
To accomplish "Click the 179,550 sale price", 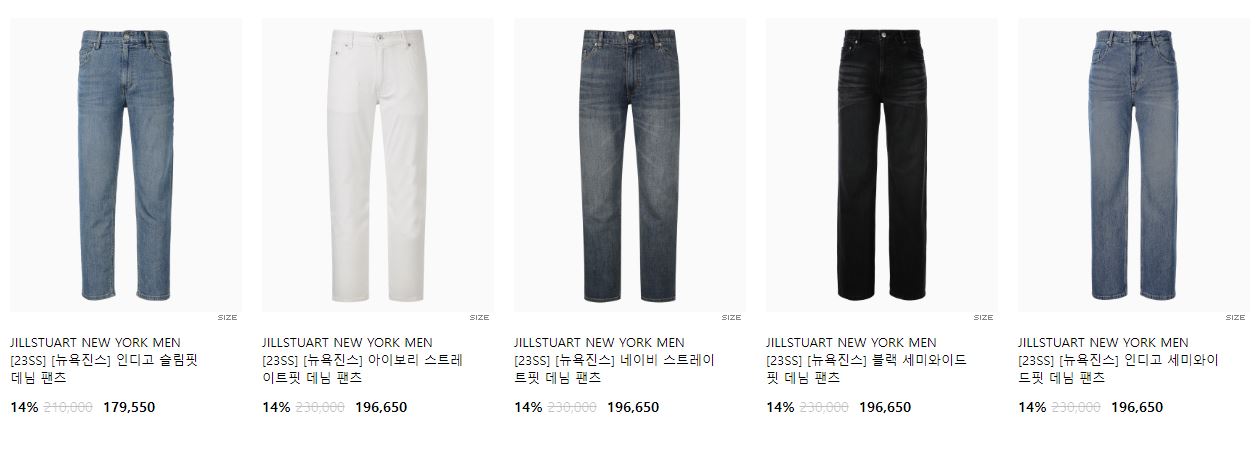I will pyautogui.click(x=129, y=408).
